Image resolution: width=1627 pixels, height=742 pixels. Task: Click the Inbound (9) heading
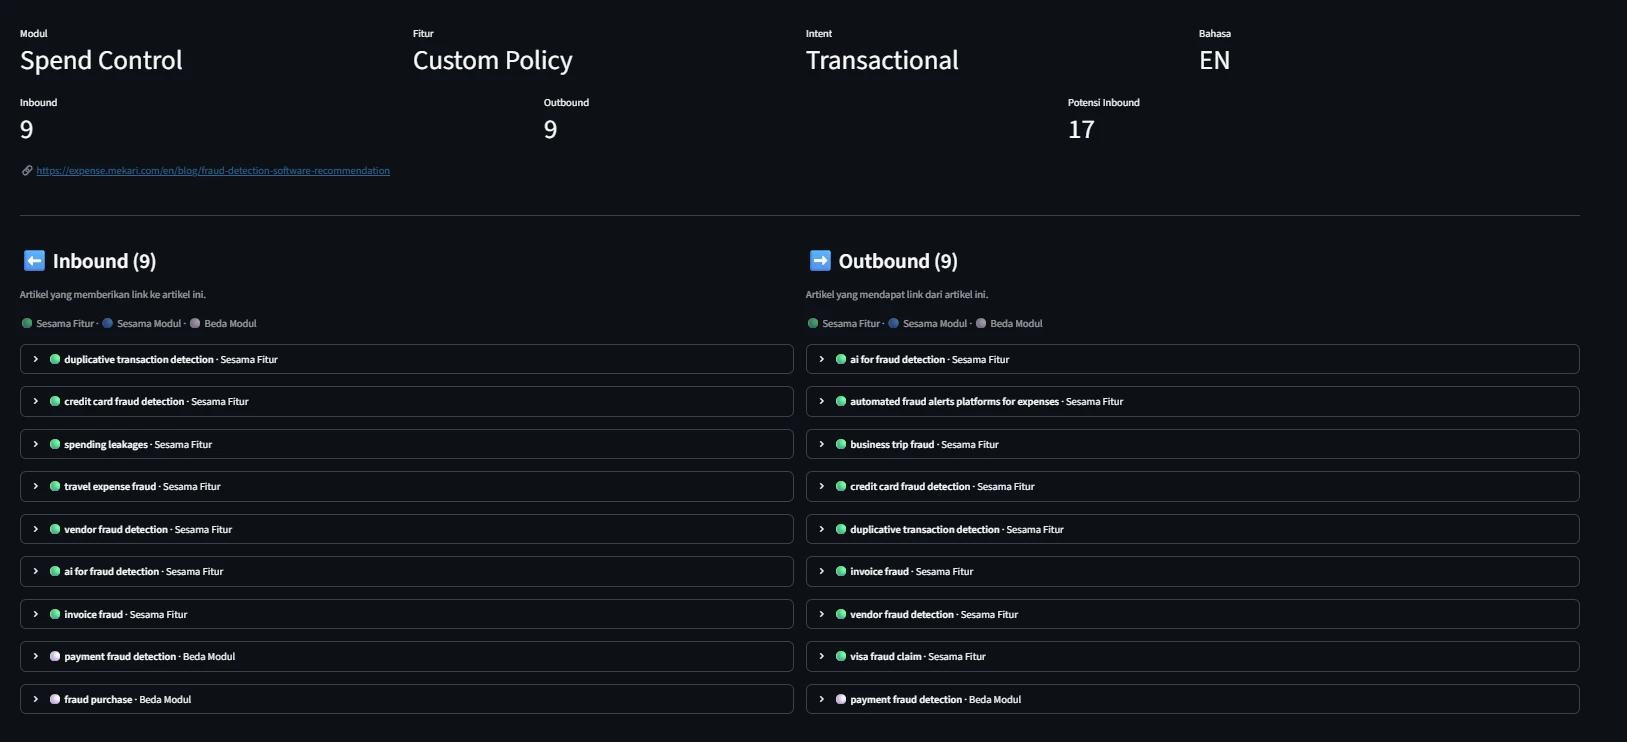(x=104, y=261)
